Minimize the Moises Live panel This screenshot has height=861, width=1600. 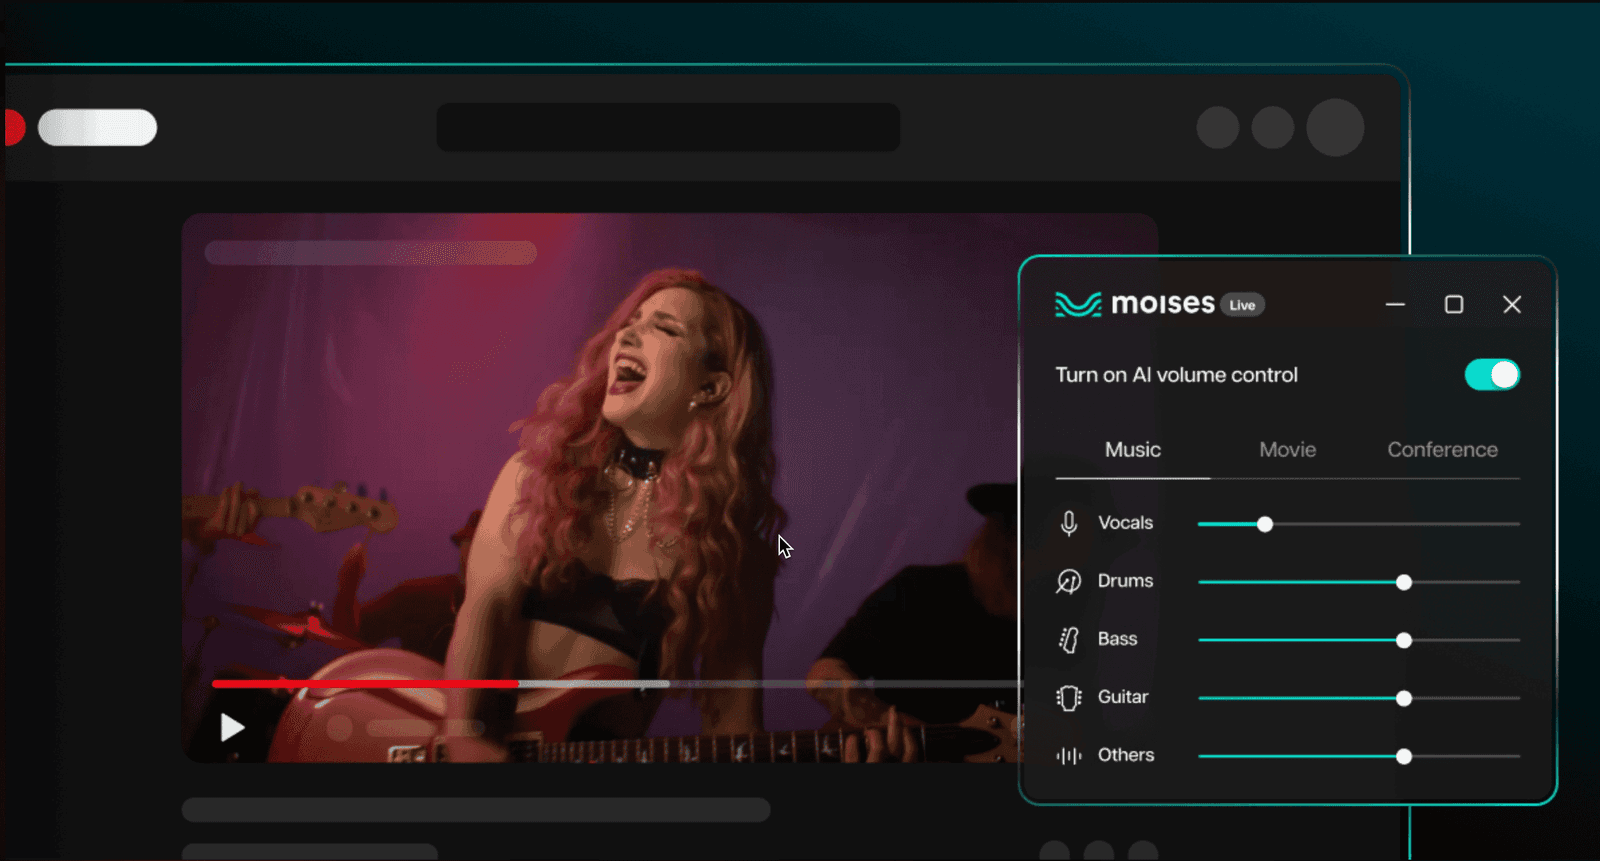[1395, 304]
